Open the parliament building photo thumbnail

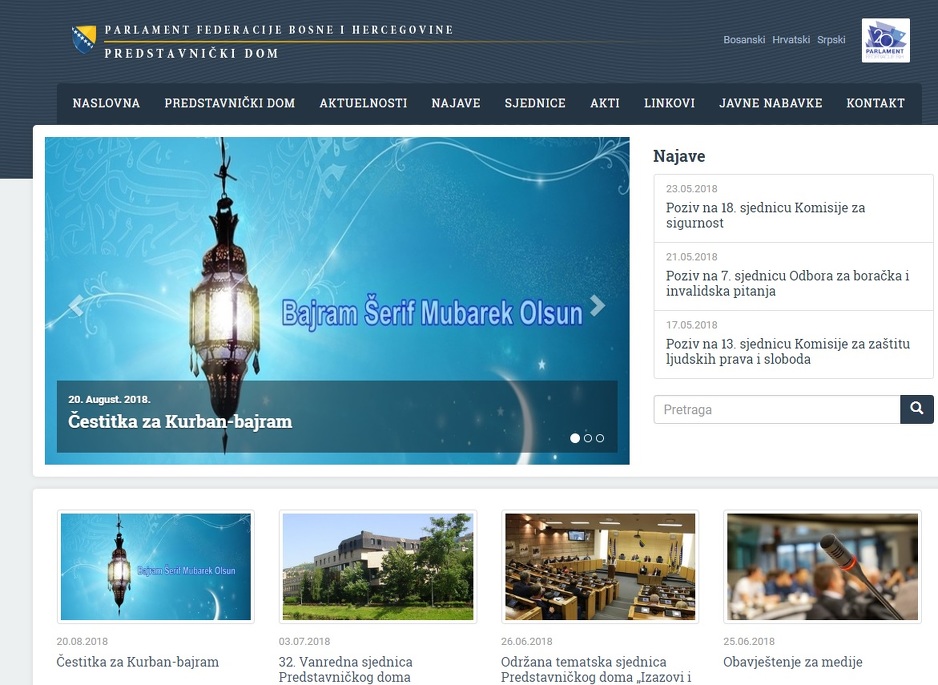click(x=378, y=567)
